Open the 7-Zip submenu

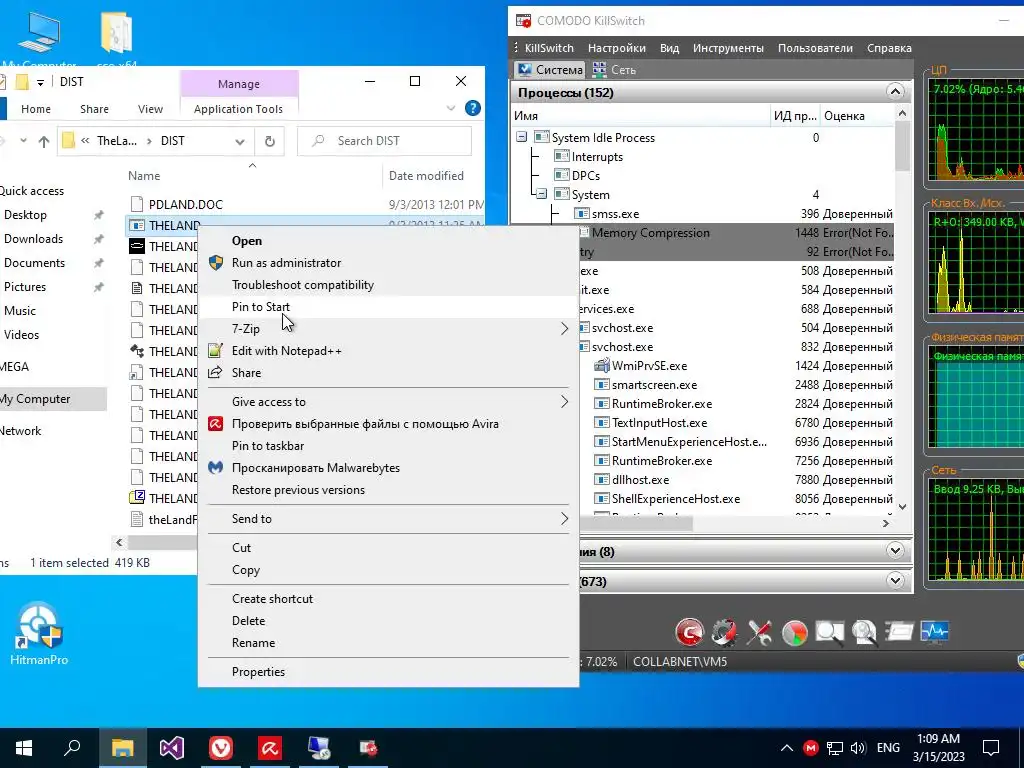click(x=388, y=329)
